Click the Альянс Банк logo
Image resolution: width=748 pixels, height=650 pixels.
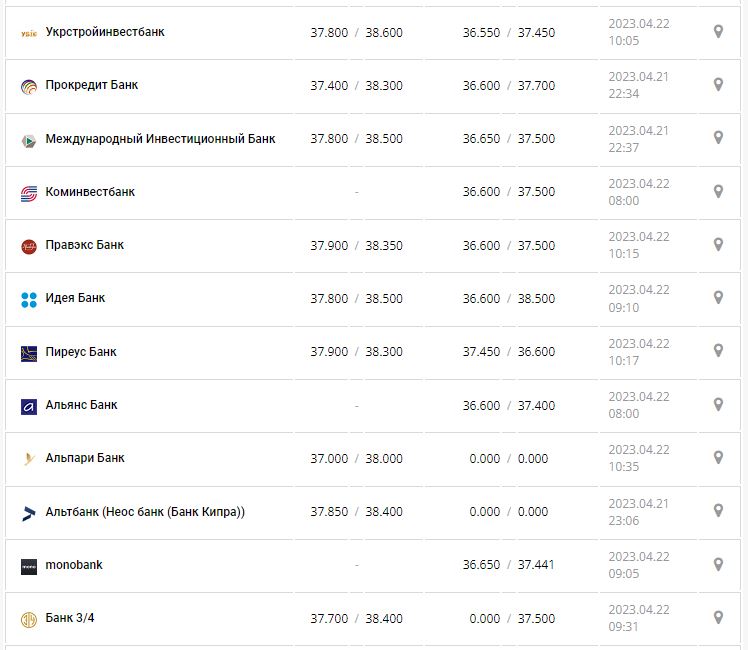click(28, 406)
